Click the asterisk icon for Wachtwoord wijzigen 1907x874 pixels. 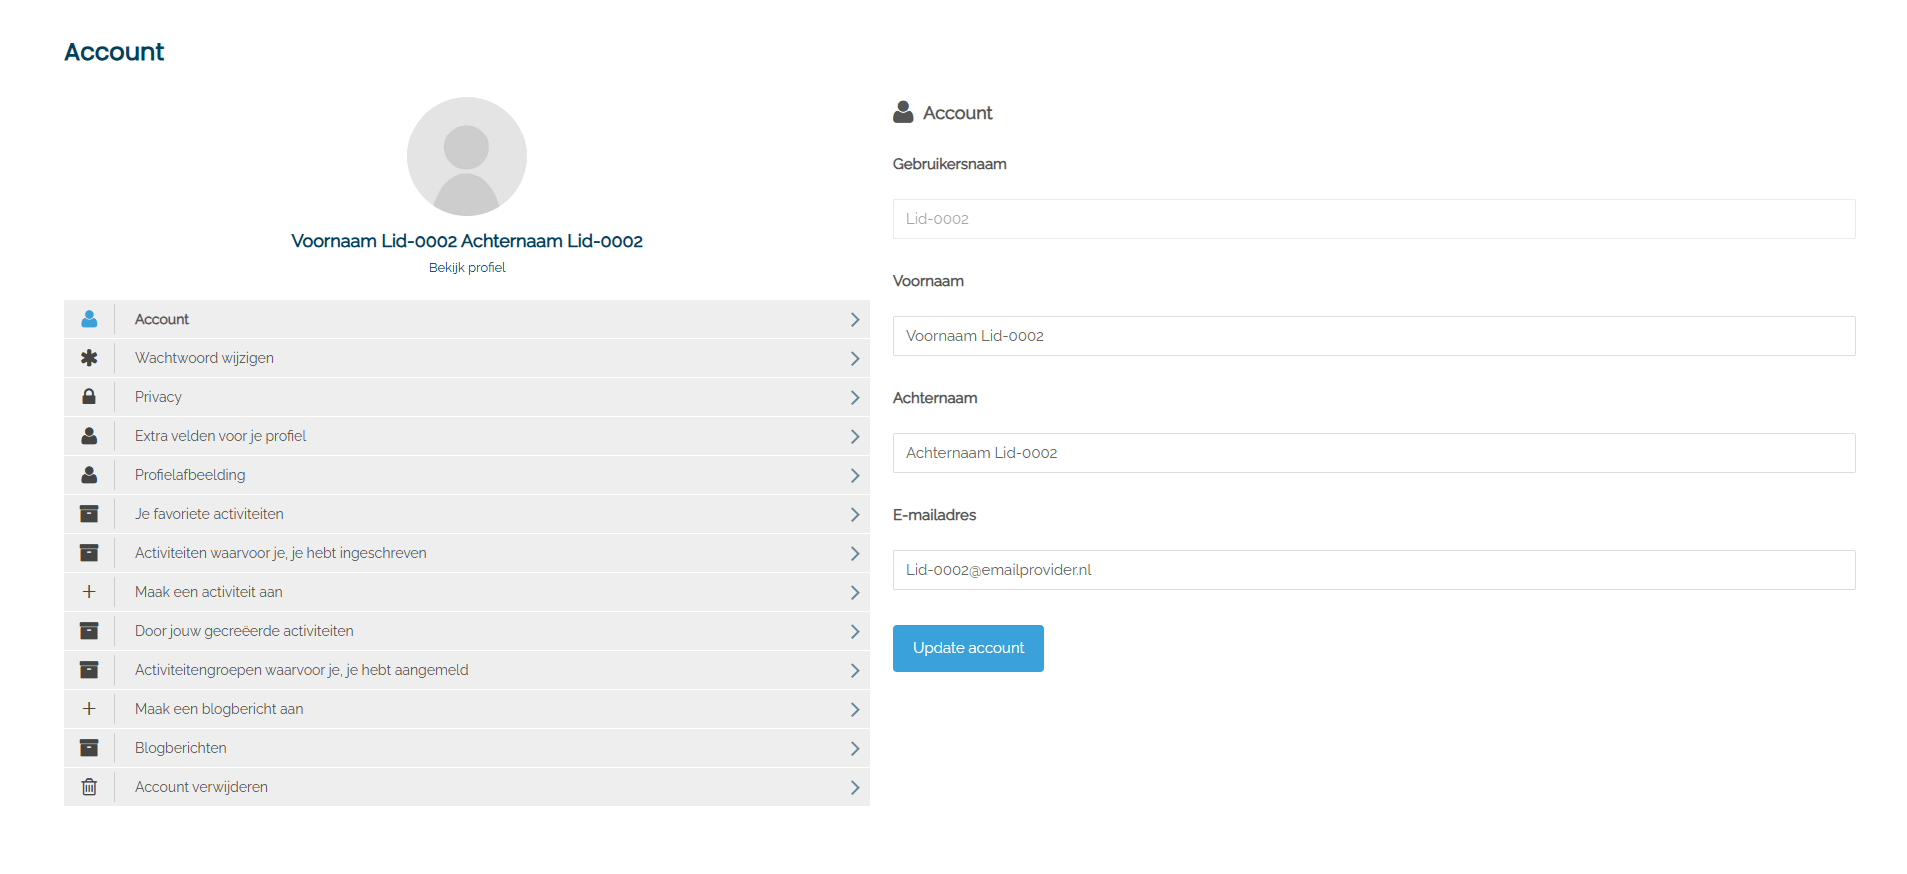pyautogui.click(x=89, y=358)
